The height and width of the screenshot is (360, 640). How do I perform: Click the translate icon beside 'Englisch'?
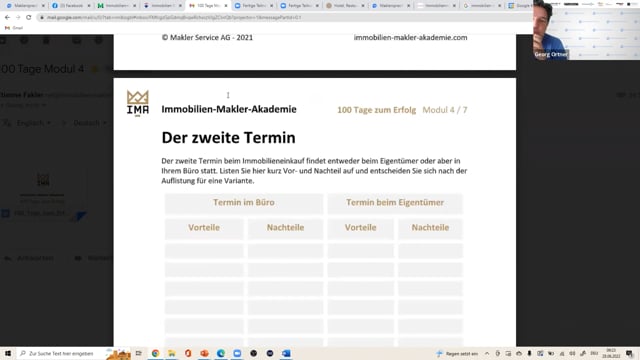pyautogui.click(x=7, y=123)
